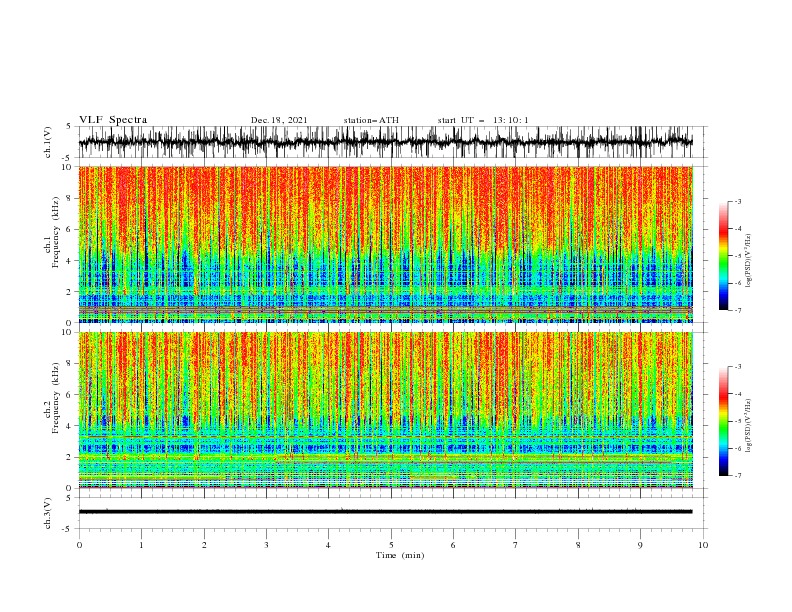Click the x-axis tick label "9"
The height and width of the screenshot is (612, 792).
(x=640, y=545)
